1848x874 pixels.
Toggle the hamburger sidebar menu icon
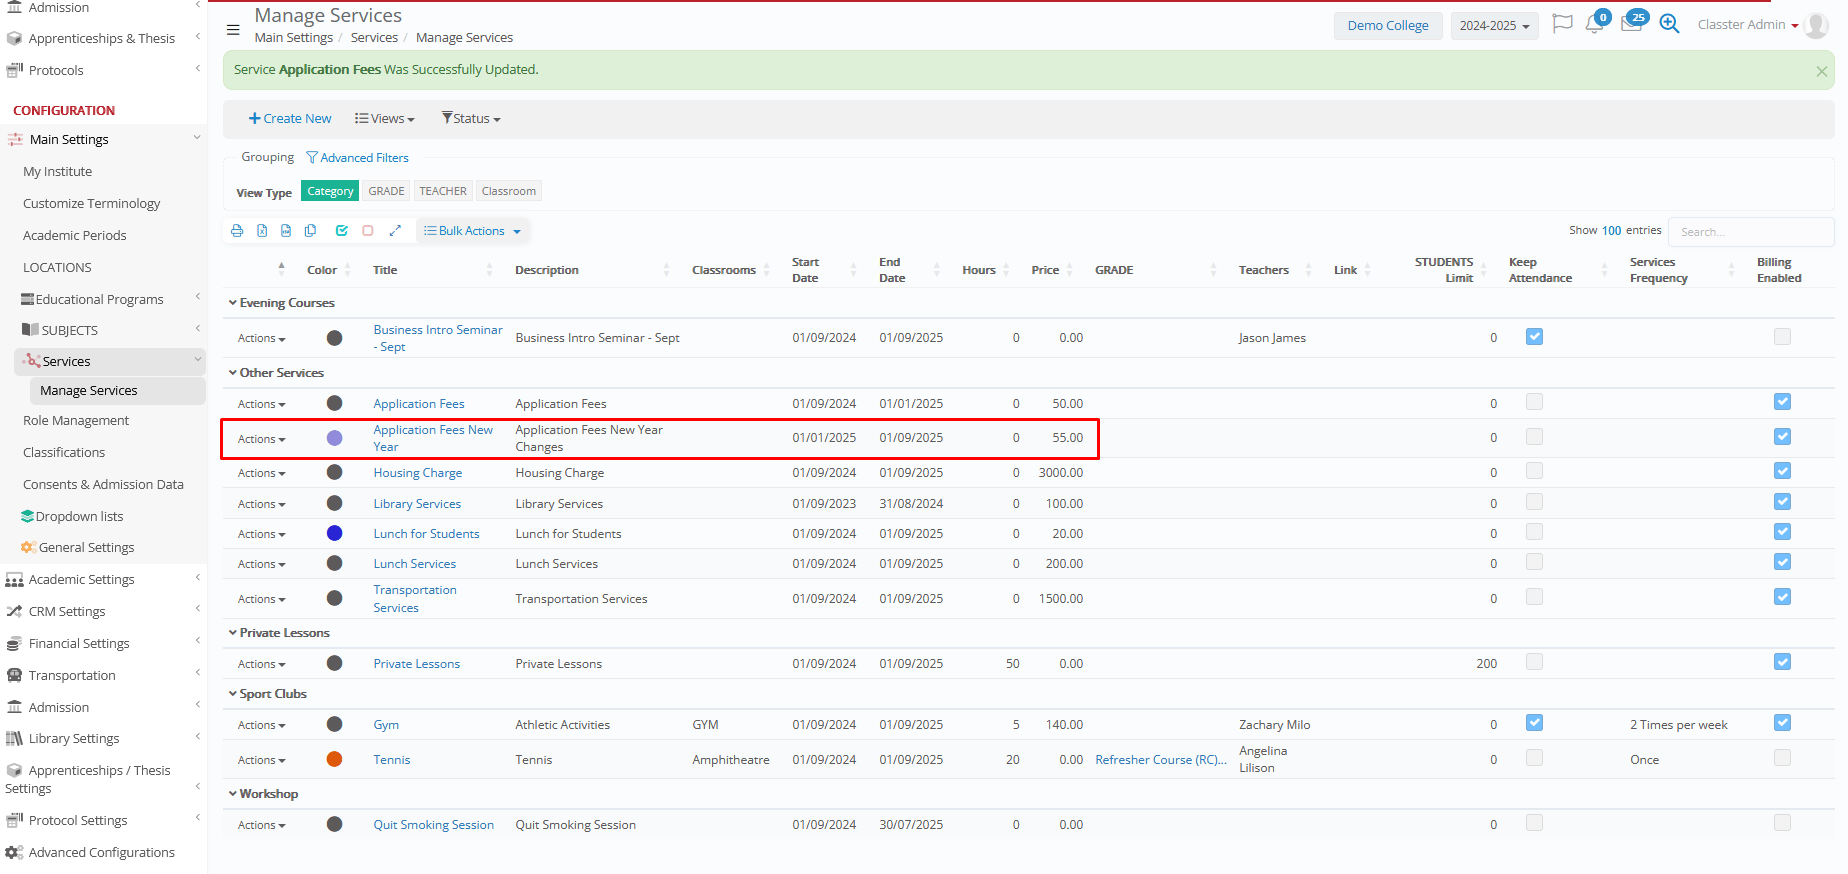[233, 30]
